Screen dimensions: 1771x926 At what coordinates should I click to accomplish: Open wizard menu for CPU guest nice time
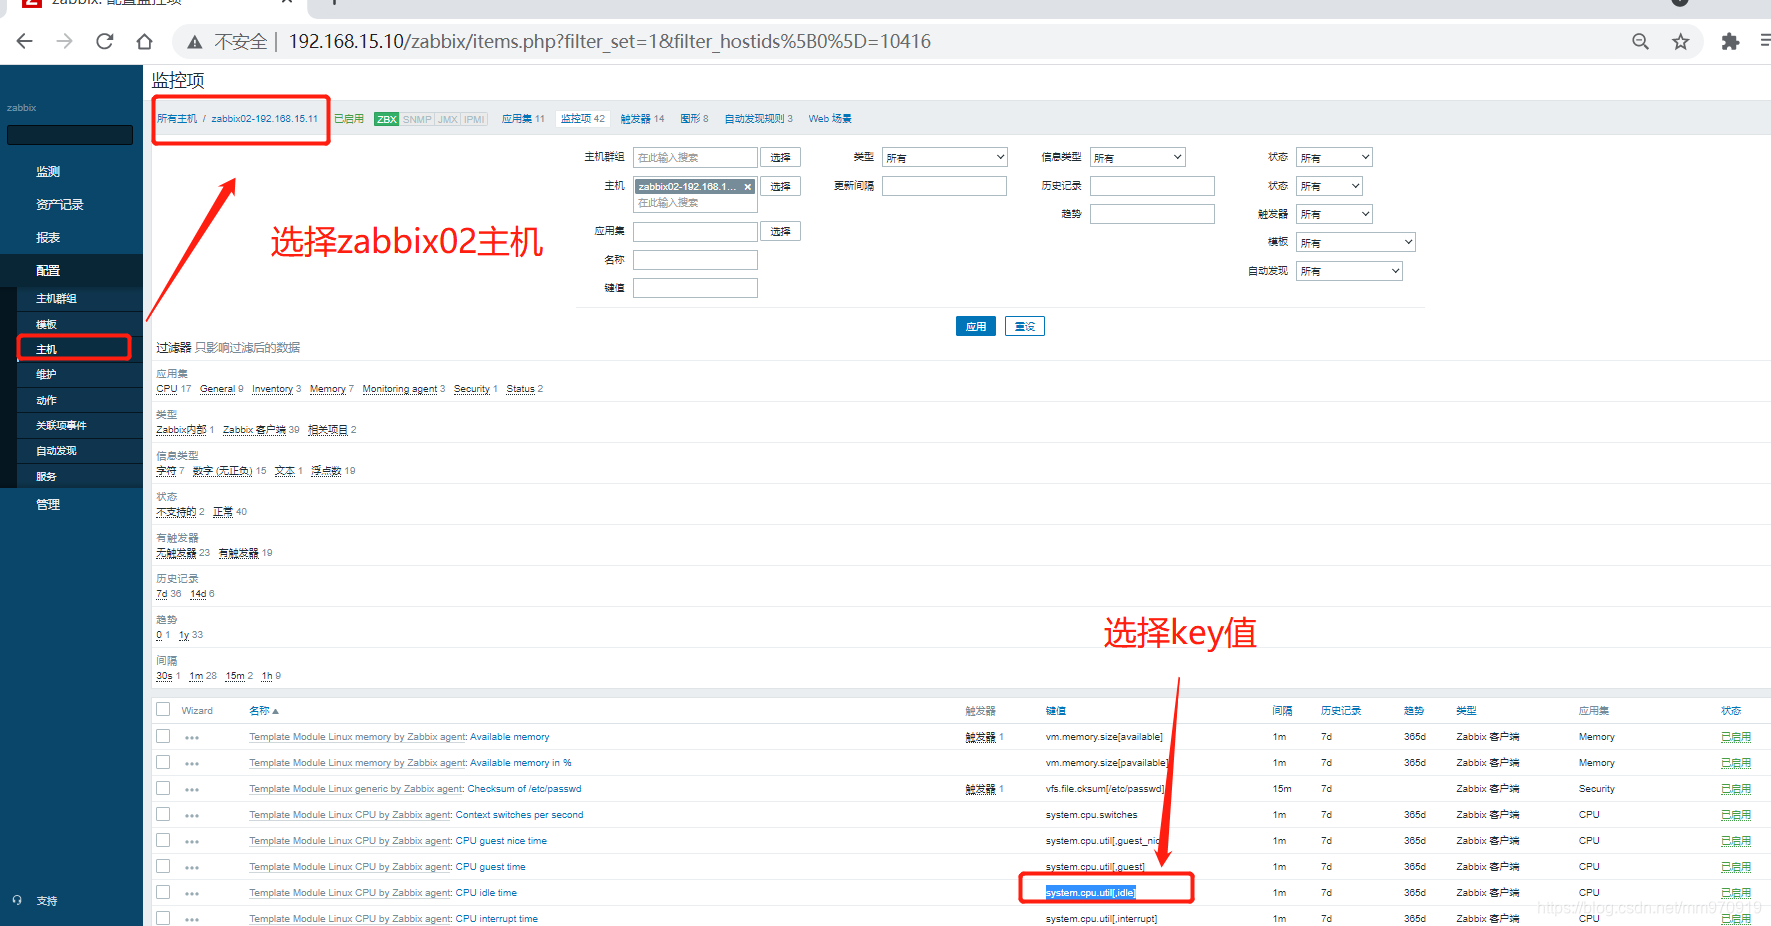pyautogui.click(x=192, y=842)
